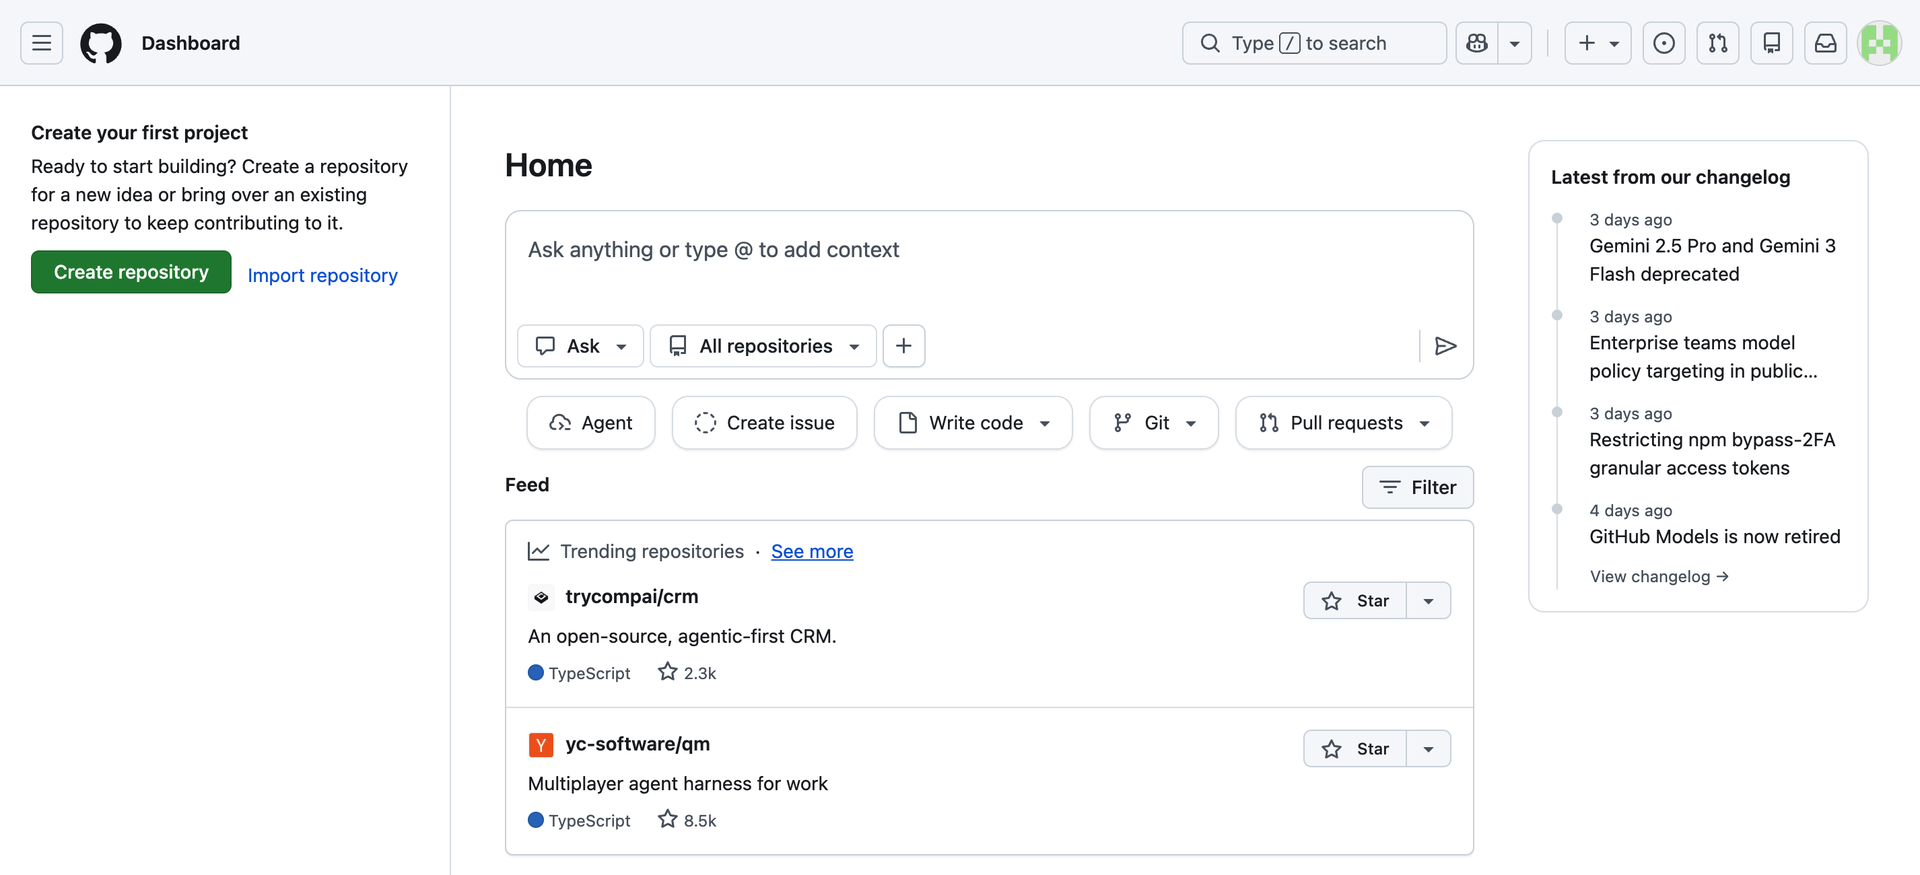Open the Issues icon in header
The width and height of the screenshot is (1920, 875).
click(x=1664, y=43)
